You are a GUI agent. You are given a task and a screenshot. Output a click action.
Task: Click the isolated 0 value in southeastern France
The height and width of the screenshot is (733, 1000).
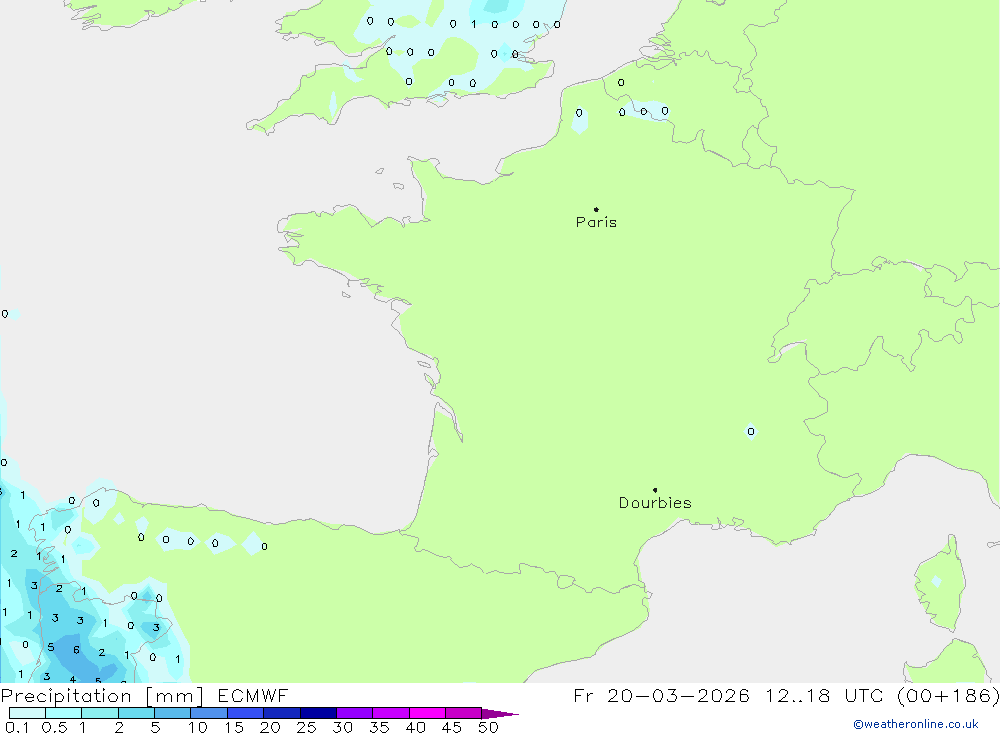pyautogui.click(x=751, y=432)
